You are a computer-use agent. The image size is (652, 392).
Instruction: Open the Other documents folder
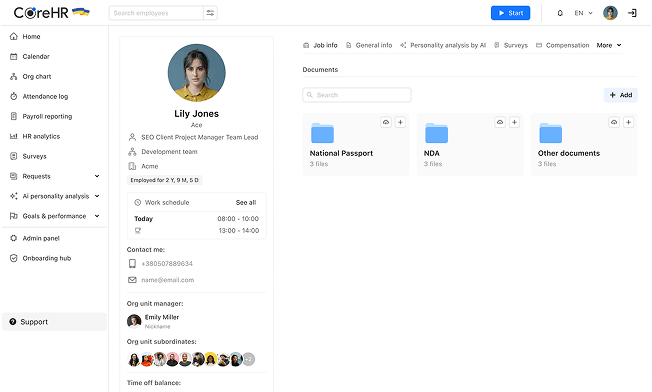click(584, 144)
